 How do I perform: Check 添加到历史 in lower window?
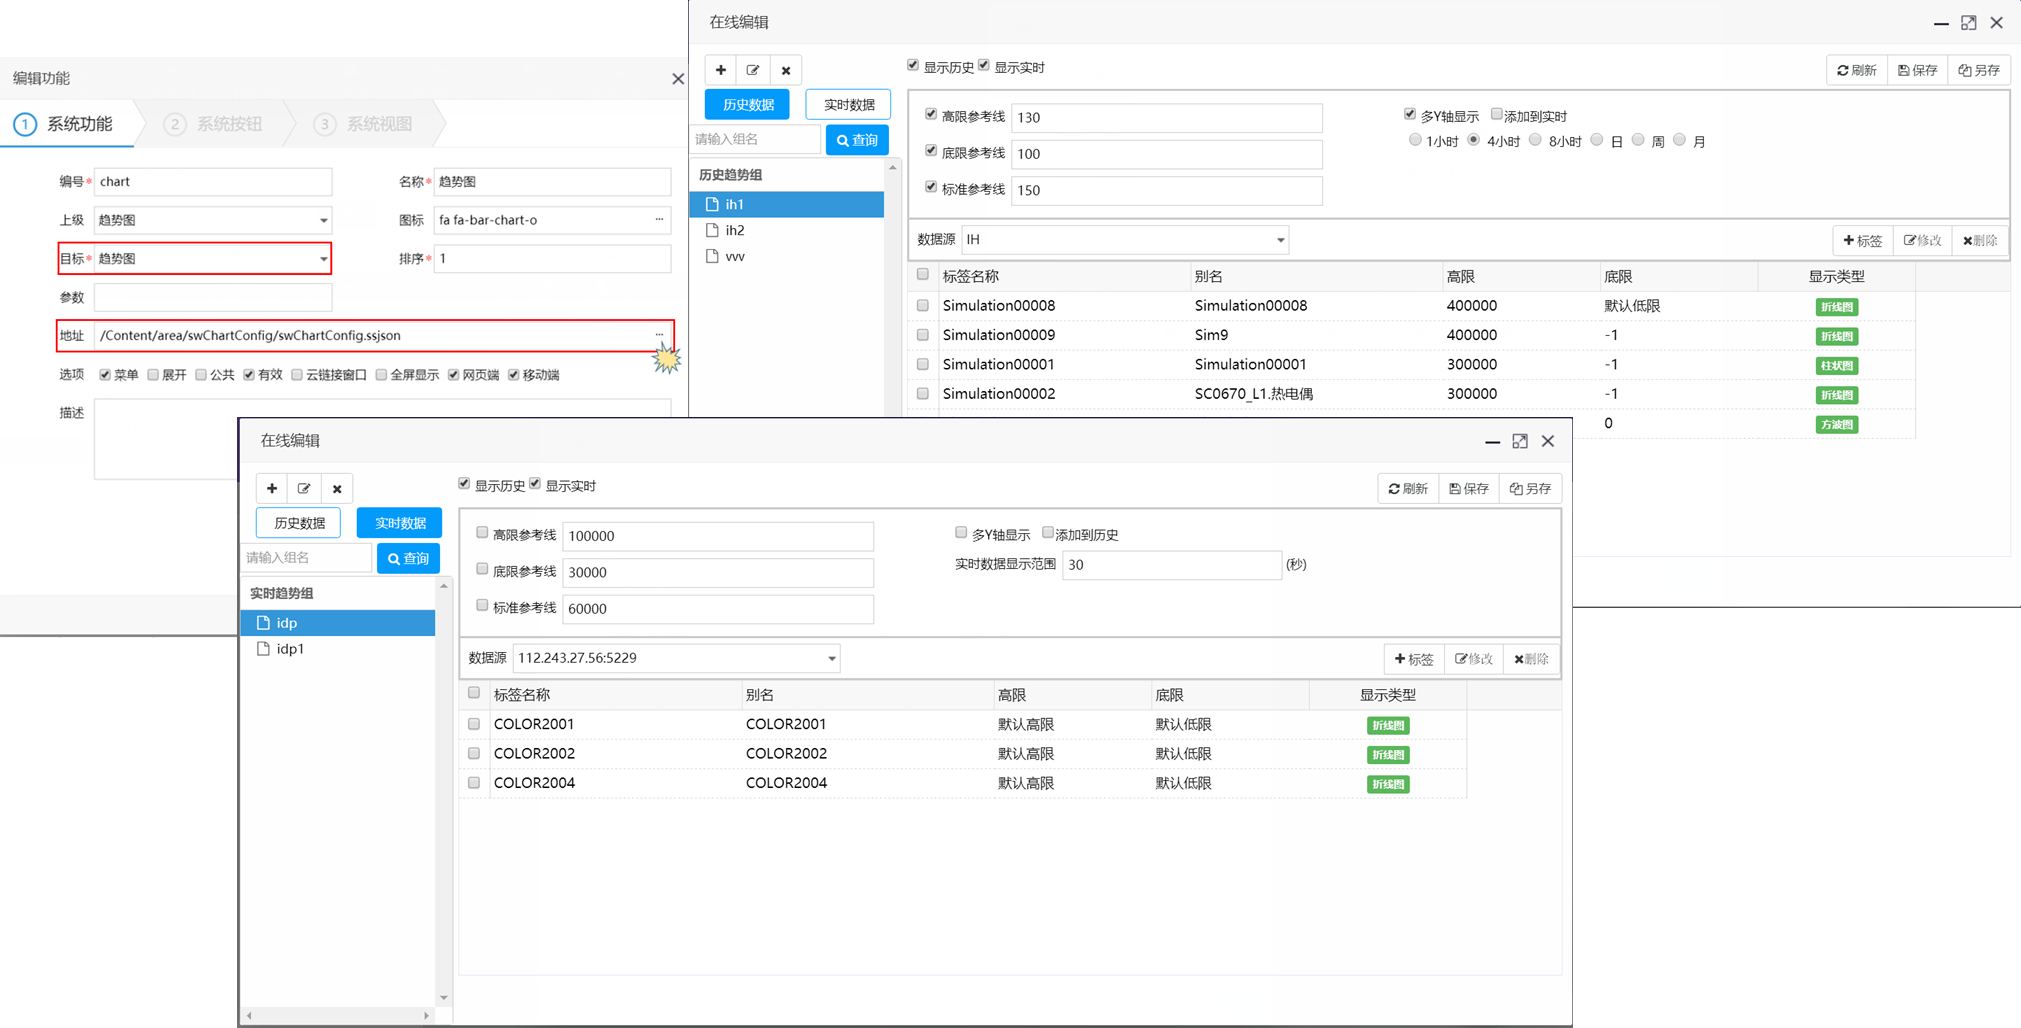[x=1048, y=533]
